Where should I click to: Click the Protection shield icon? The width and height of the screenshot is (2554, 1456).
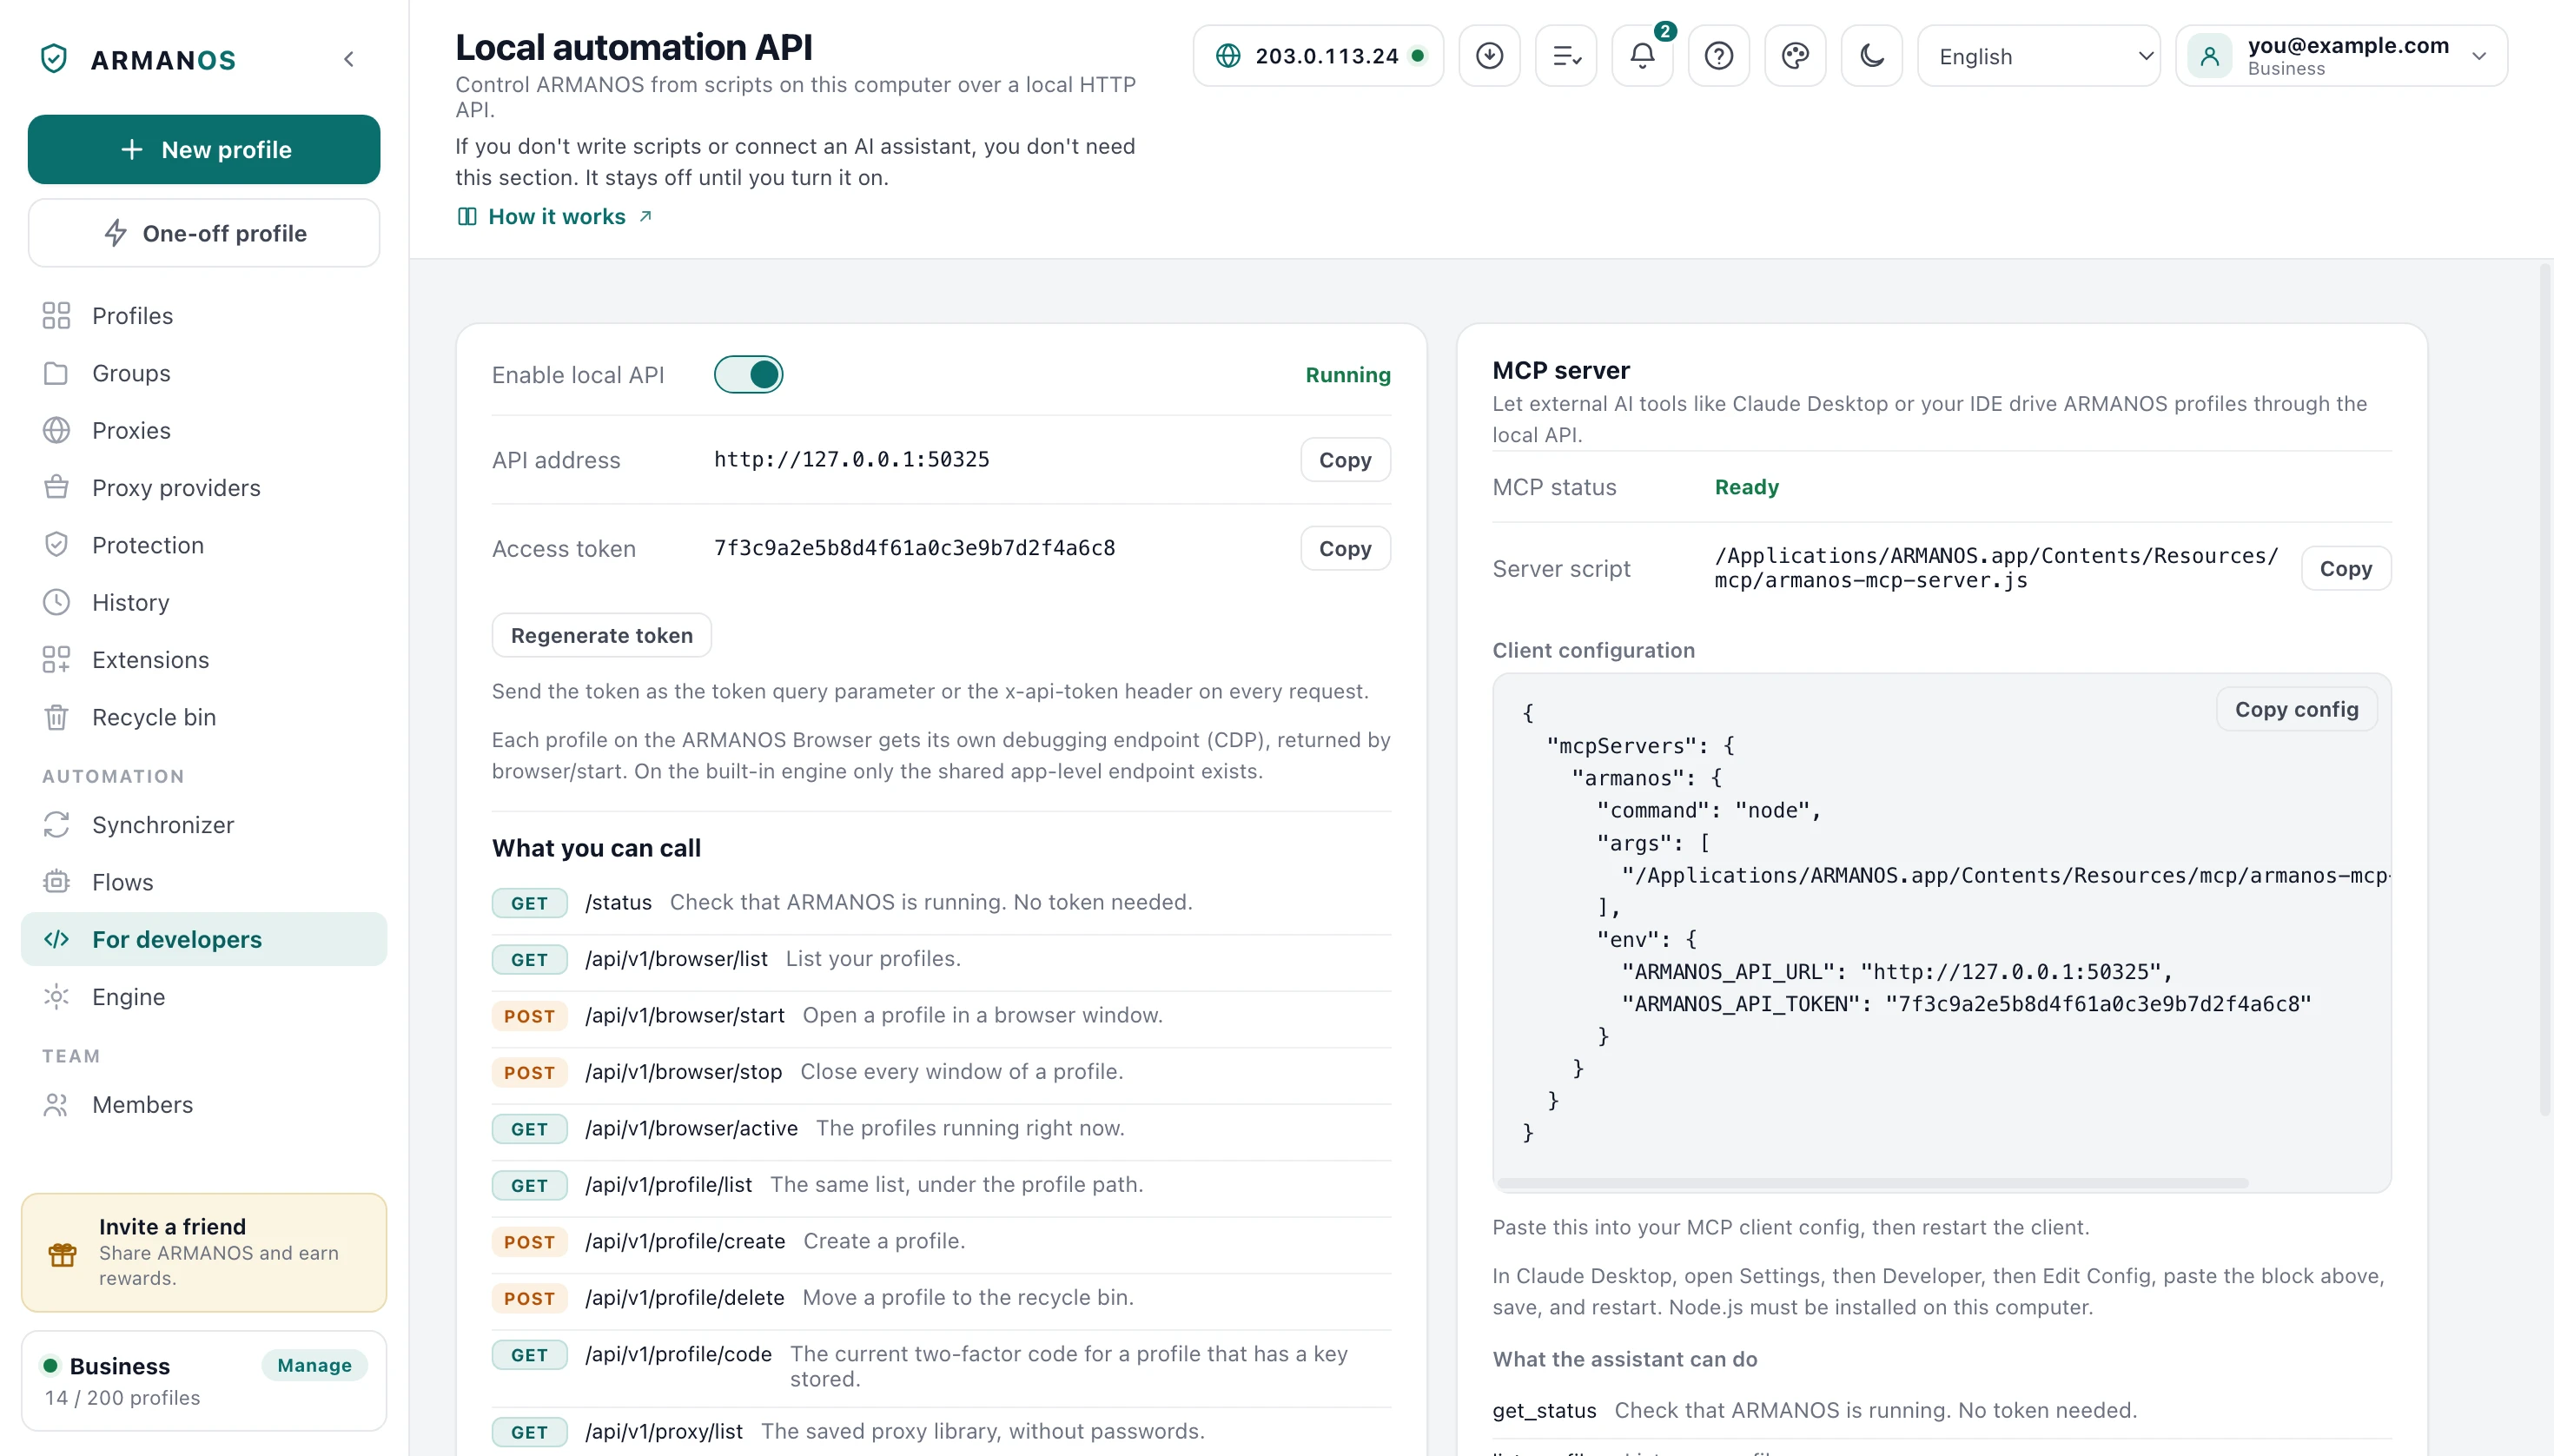point(56,545)
